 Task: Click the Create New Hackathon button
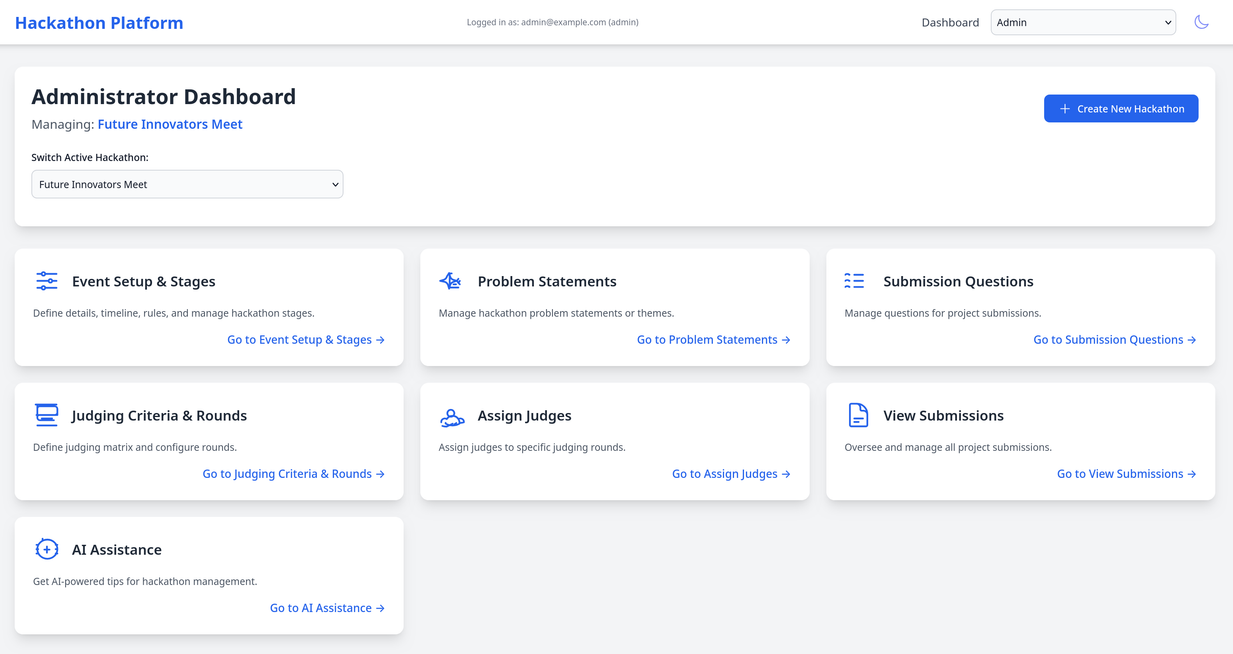pos(1120,108)
